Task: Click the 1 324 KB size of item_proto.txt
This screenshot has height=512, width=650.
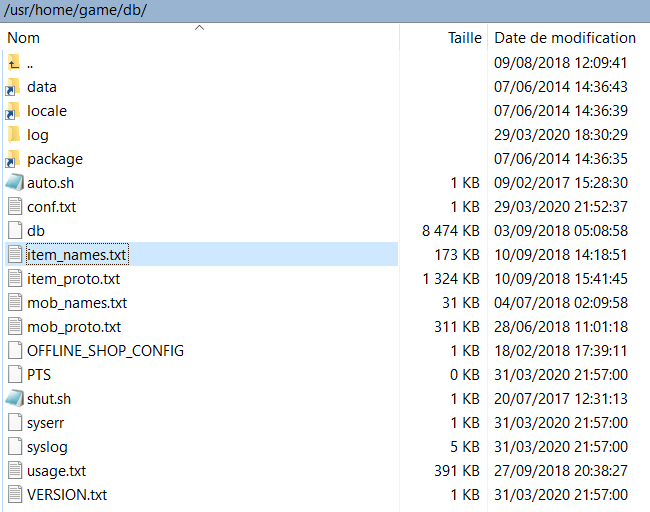Action: [451, 279]
